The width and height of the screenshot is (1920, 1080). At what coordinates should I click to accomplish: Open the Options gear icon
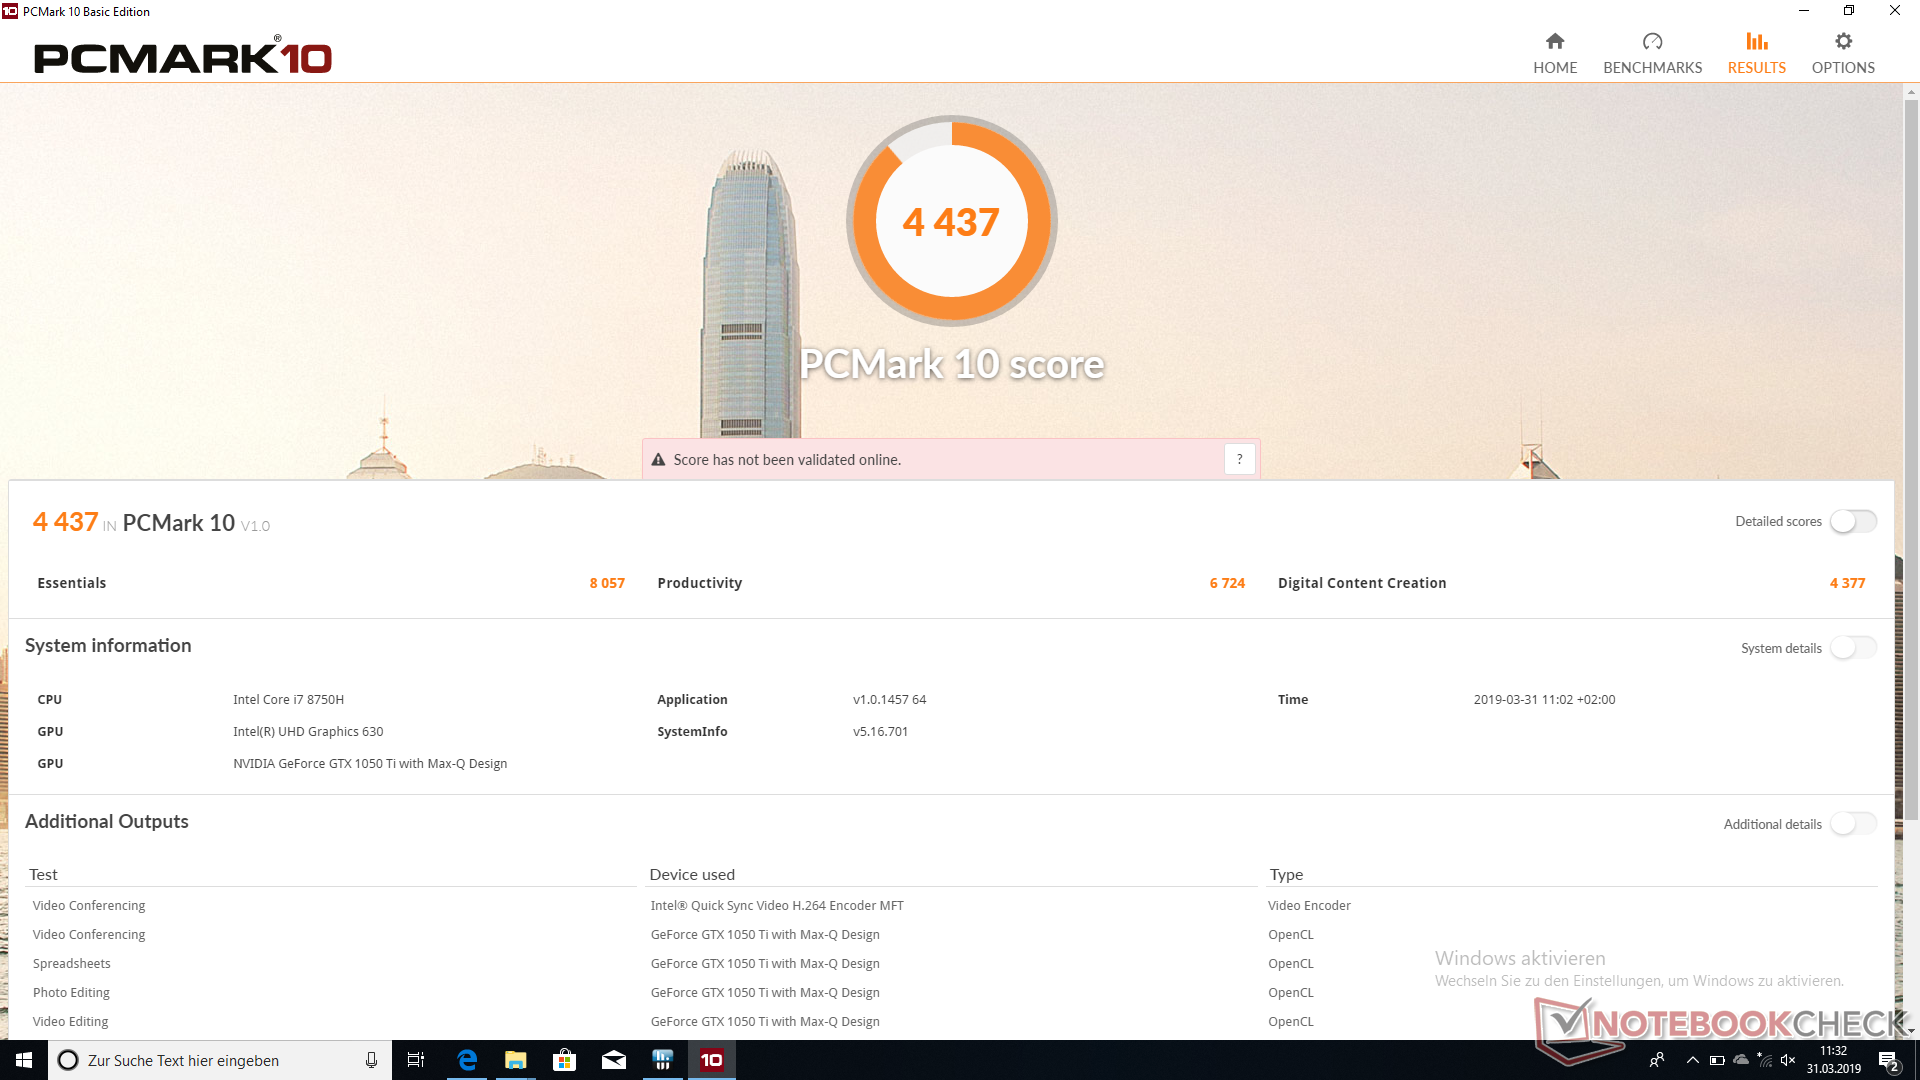point(1843,42)
